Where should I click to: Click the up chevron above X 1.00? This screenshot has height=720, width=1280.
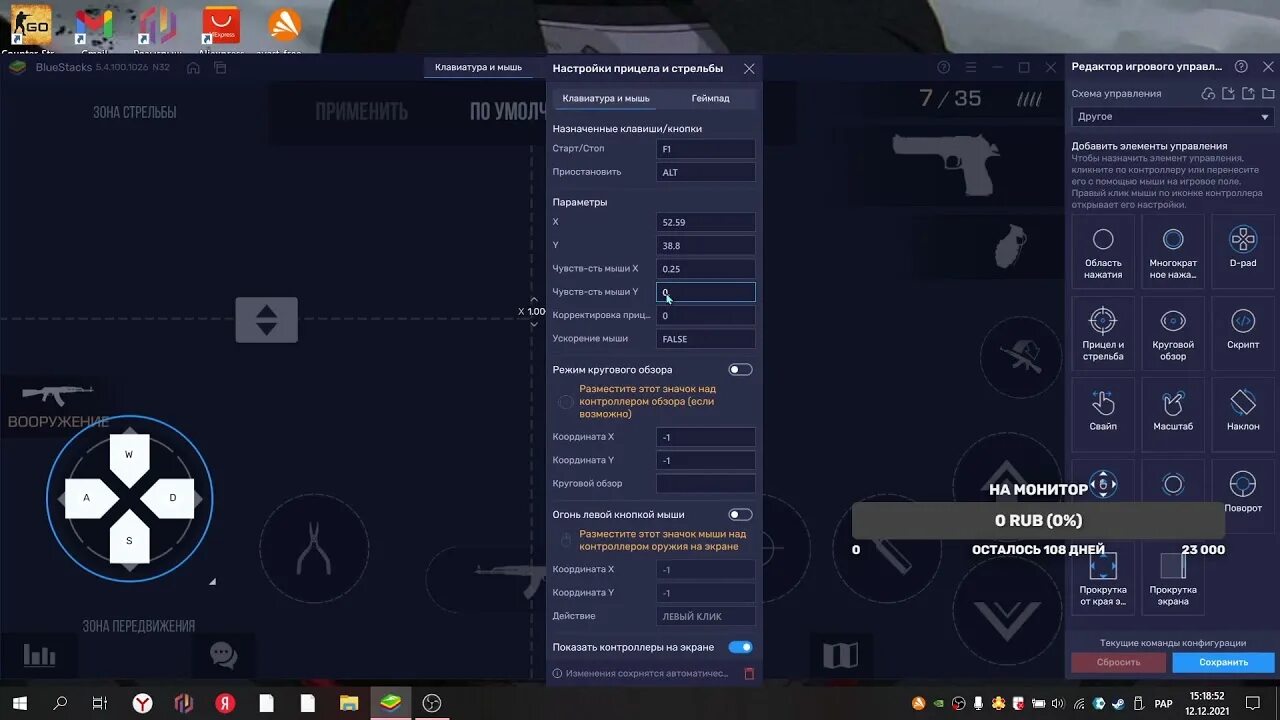(x=535, y=297)
